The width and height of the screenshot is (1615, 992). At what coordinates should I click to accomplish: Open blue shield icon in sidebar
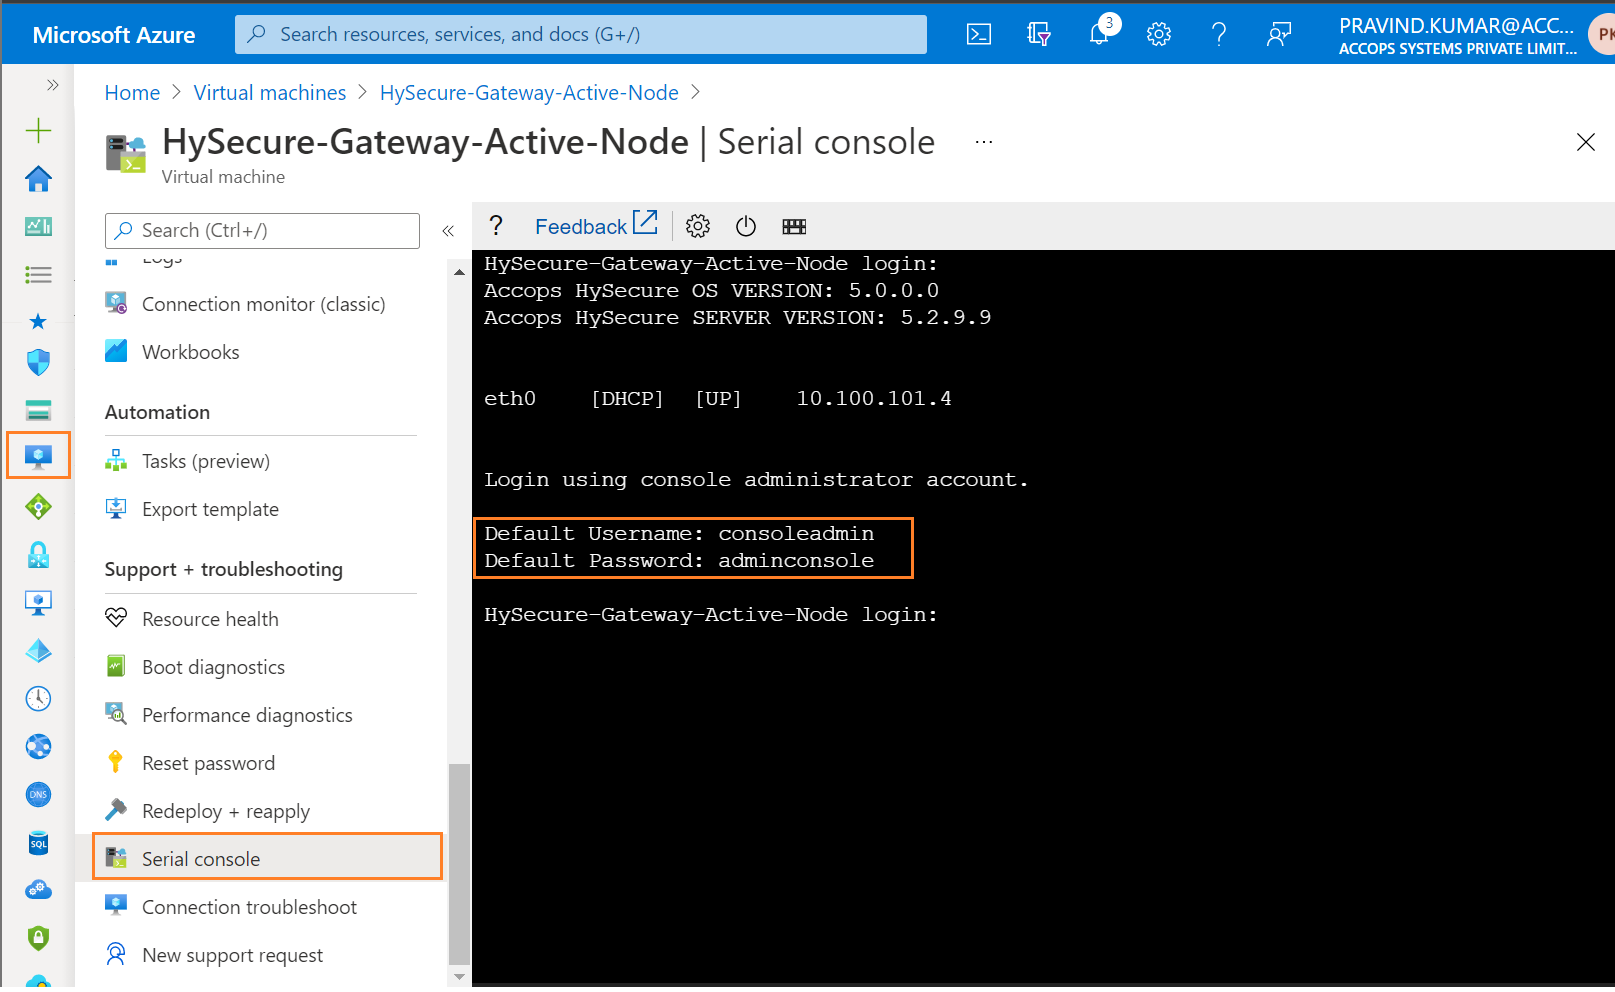click(38, 362)
